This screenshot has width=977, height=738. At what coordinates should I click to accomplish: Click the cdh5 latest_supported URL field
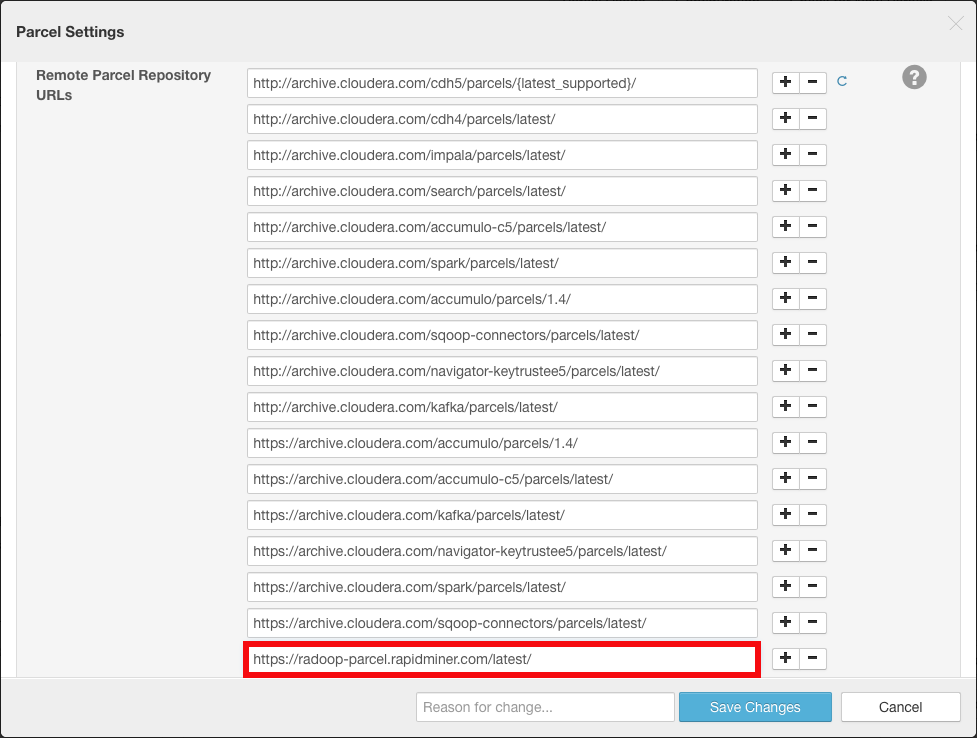point(502,83)
